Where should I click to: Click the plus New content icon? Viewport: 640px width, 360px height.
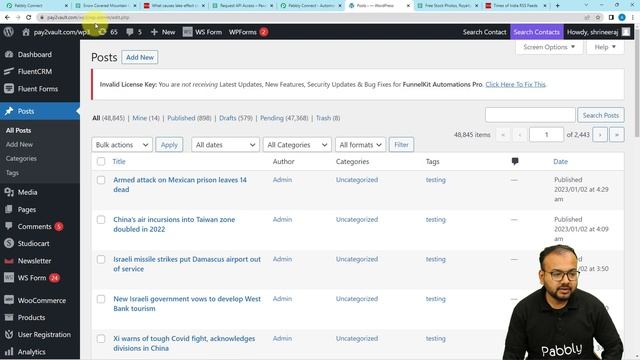(x=154, y=32)
